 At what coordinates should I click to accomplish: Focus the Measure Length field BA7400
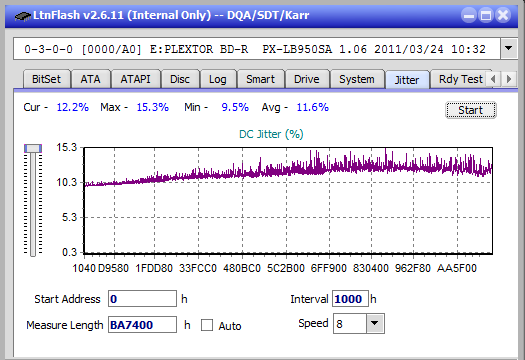click(142, 325)
